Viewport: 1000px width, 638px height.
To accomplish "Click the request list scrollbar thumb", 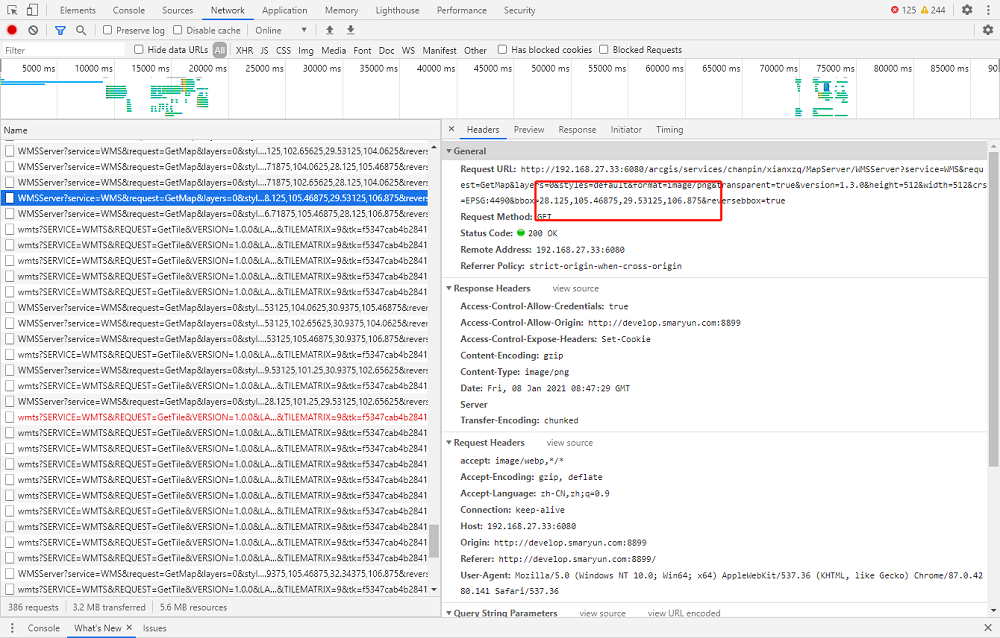I will click(x=434, y=541).
